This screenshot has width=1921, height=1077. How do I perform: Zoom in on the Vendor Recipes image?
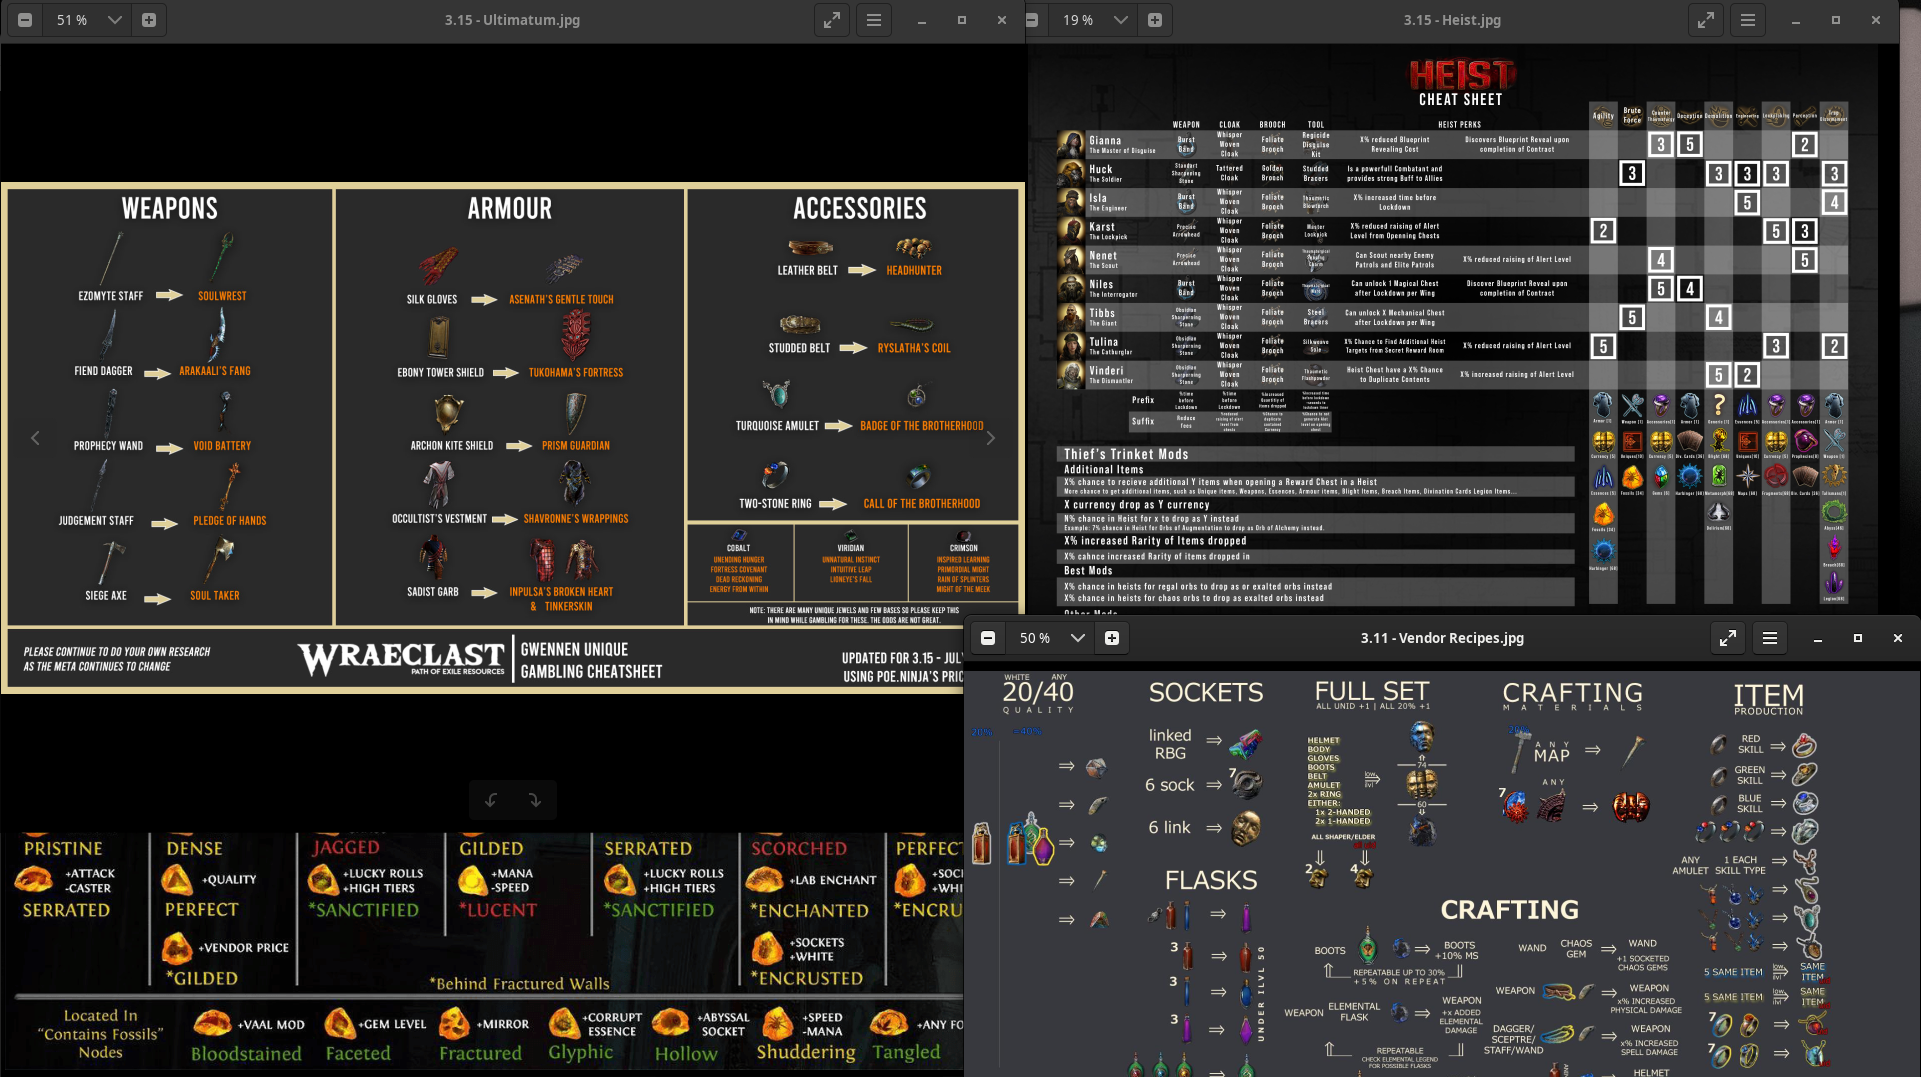[1112, 638]
